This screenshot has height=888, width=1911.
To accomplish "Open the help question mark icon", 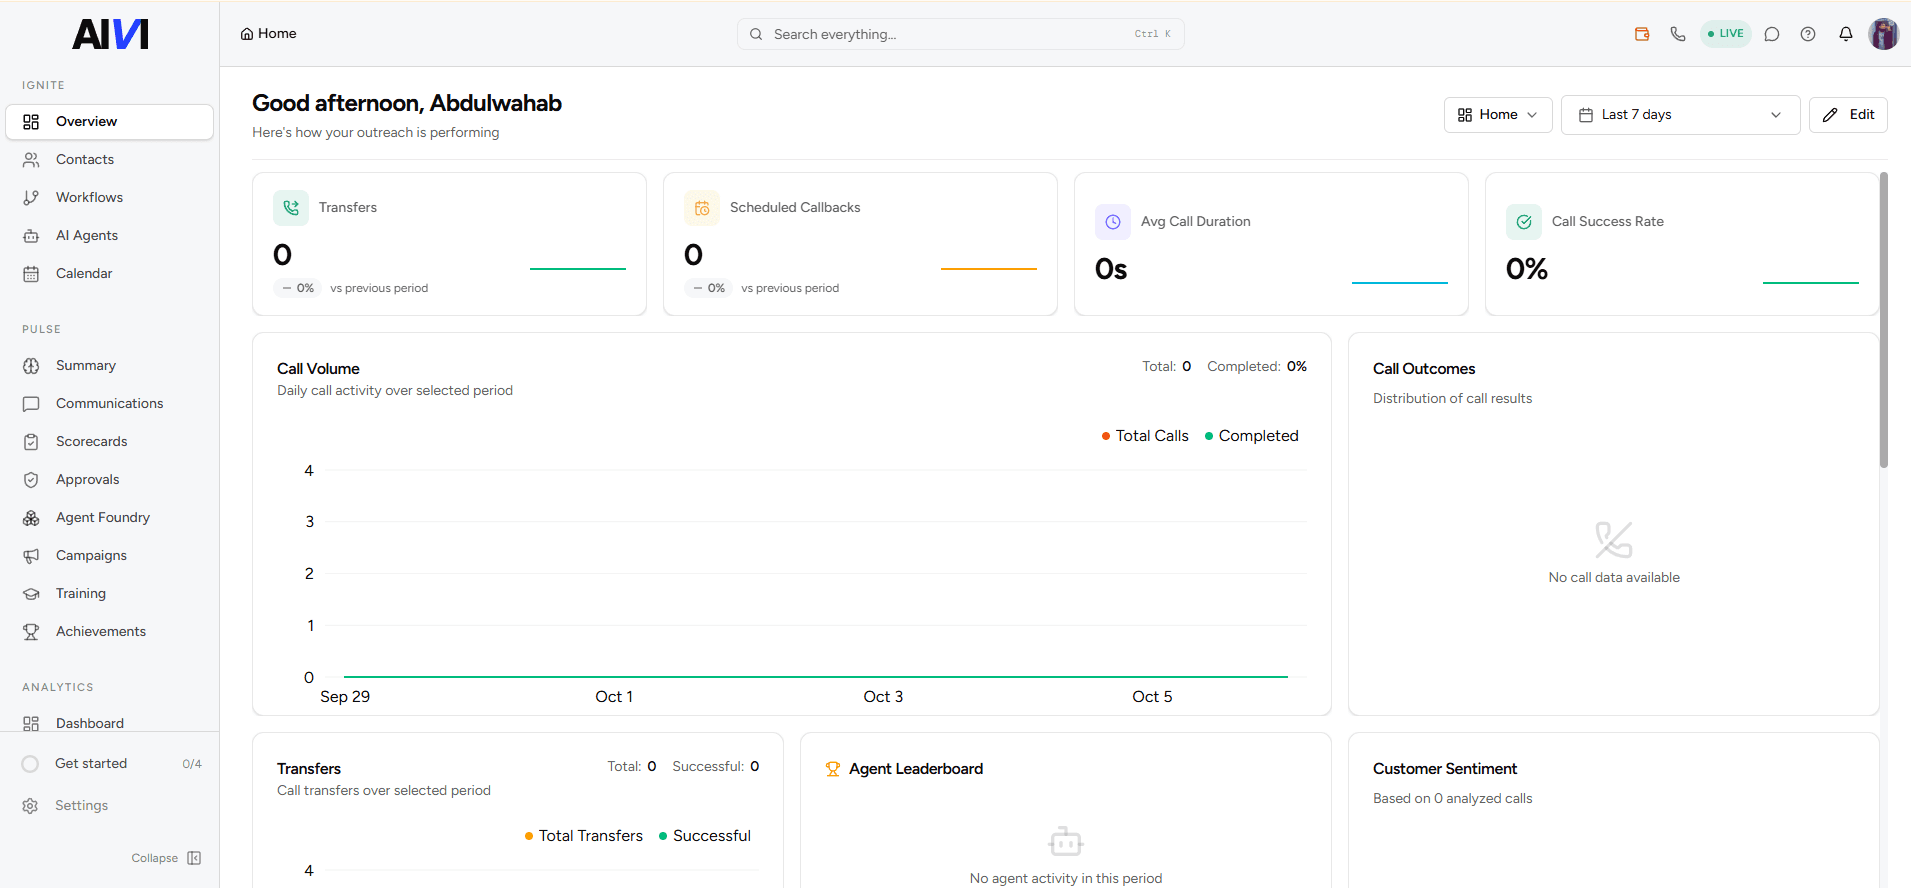I will click(x=1808, y=34).
